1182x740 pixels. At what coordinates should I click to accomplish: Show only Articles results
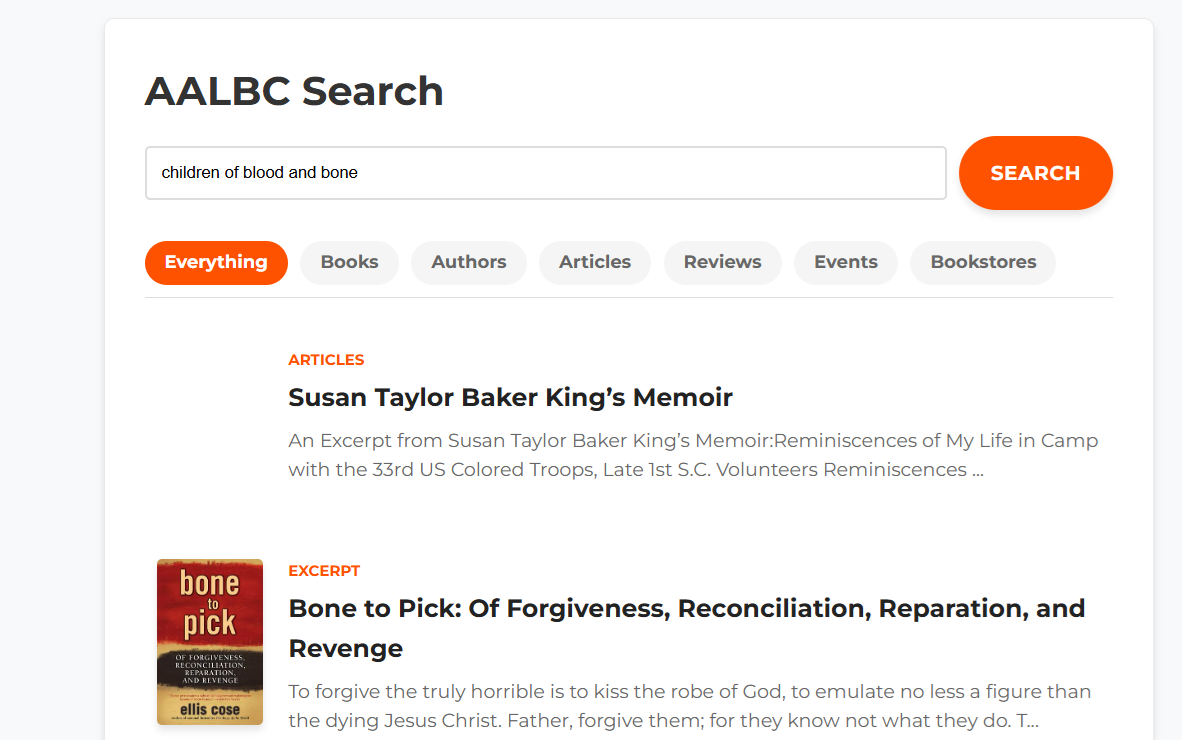click(x=595, y=262)
